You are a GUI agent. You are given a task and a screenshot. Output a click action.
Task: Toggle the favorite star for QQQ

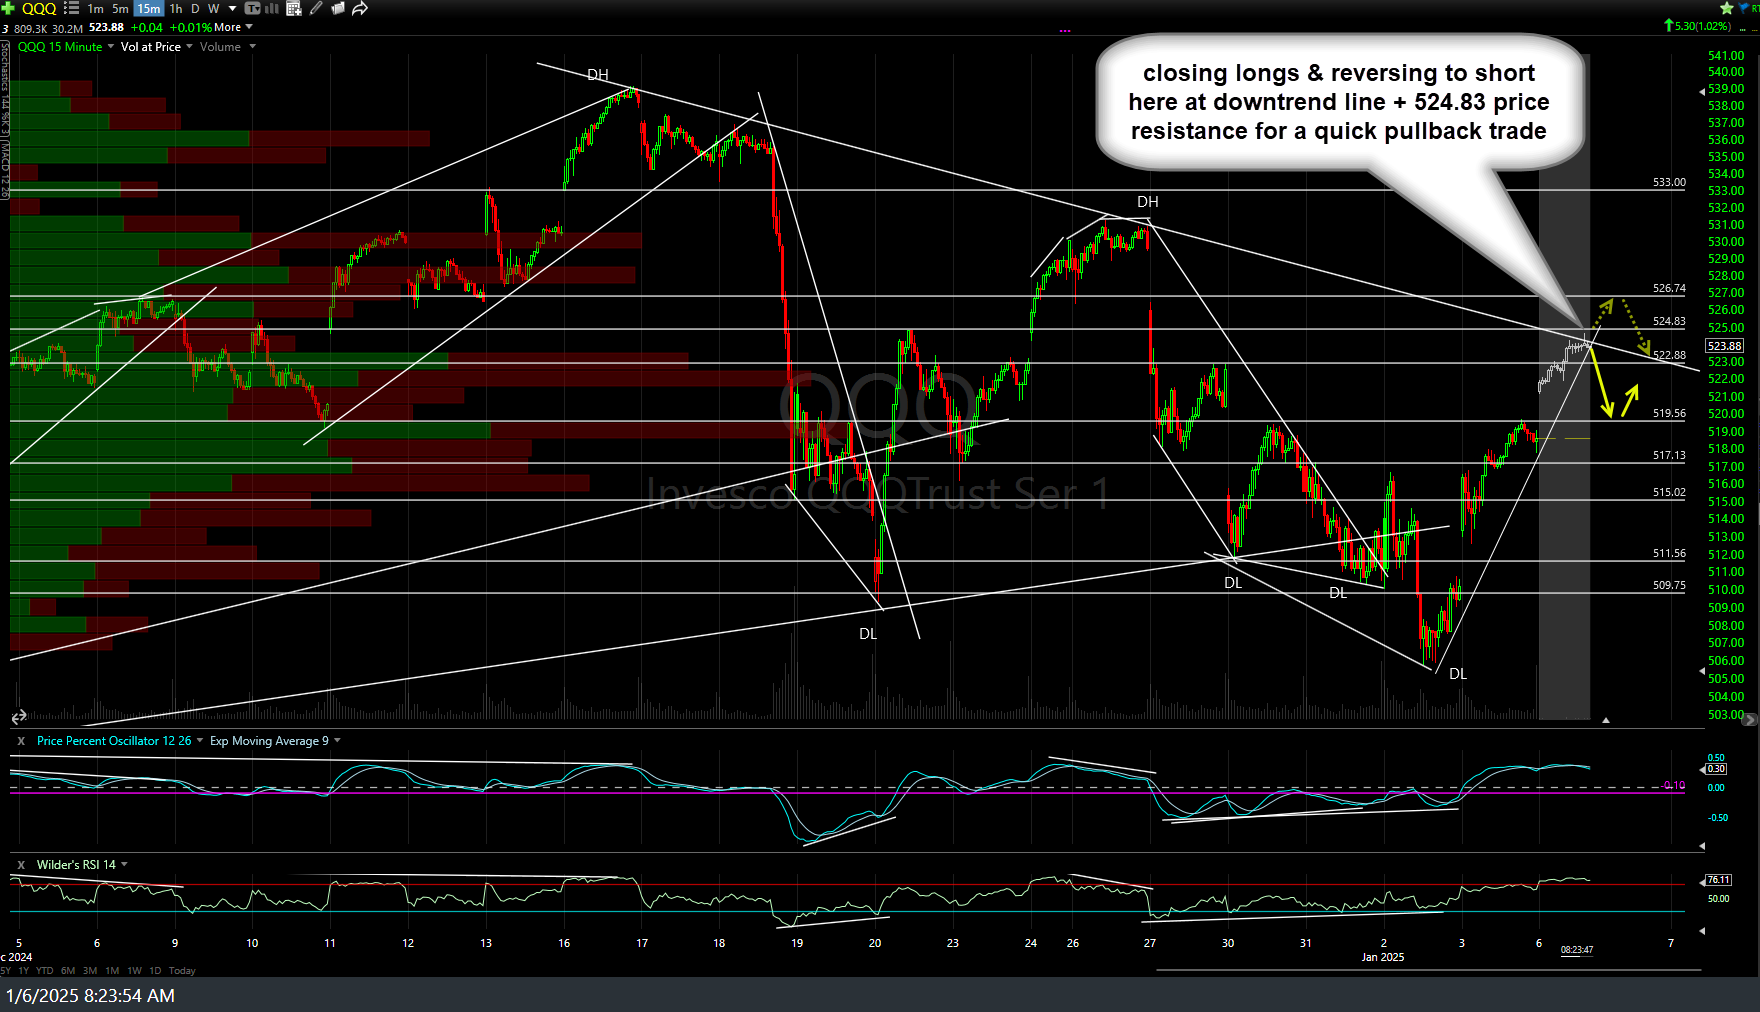click(1727, 8)
